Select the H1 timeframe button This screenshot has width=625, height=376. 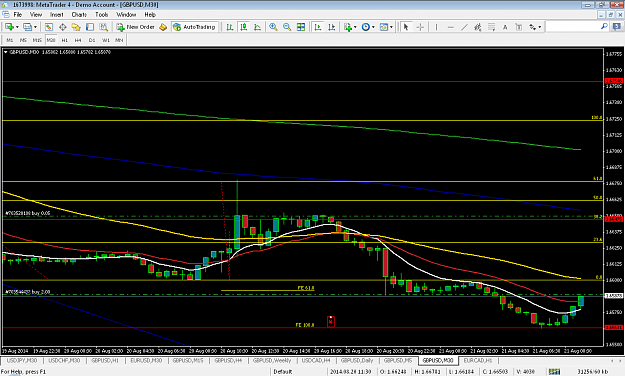(x=65, y=40)
